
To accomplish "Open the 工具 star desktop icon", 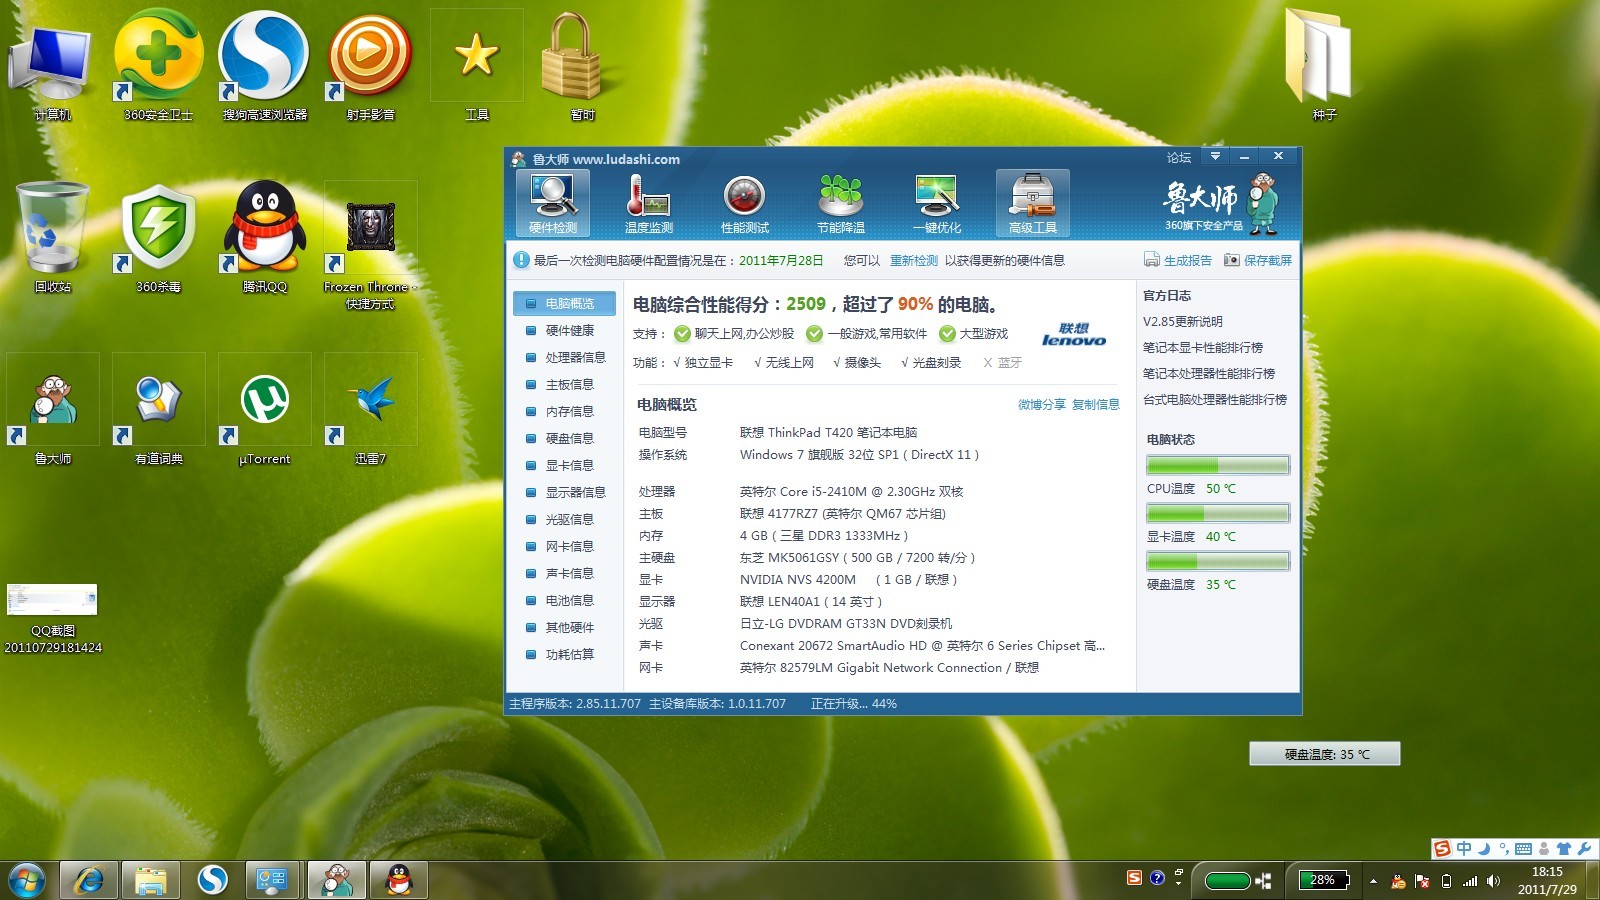I will pos(476,65).
